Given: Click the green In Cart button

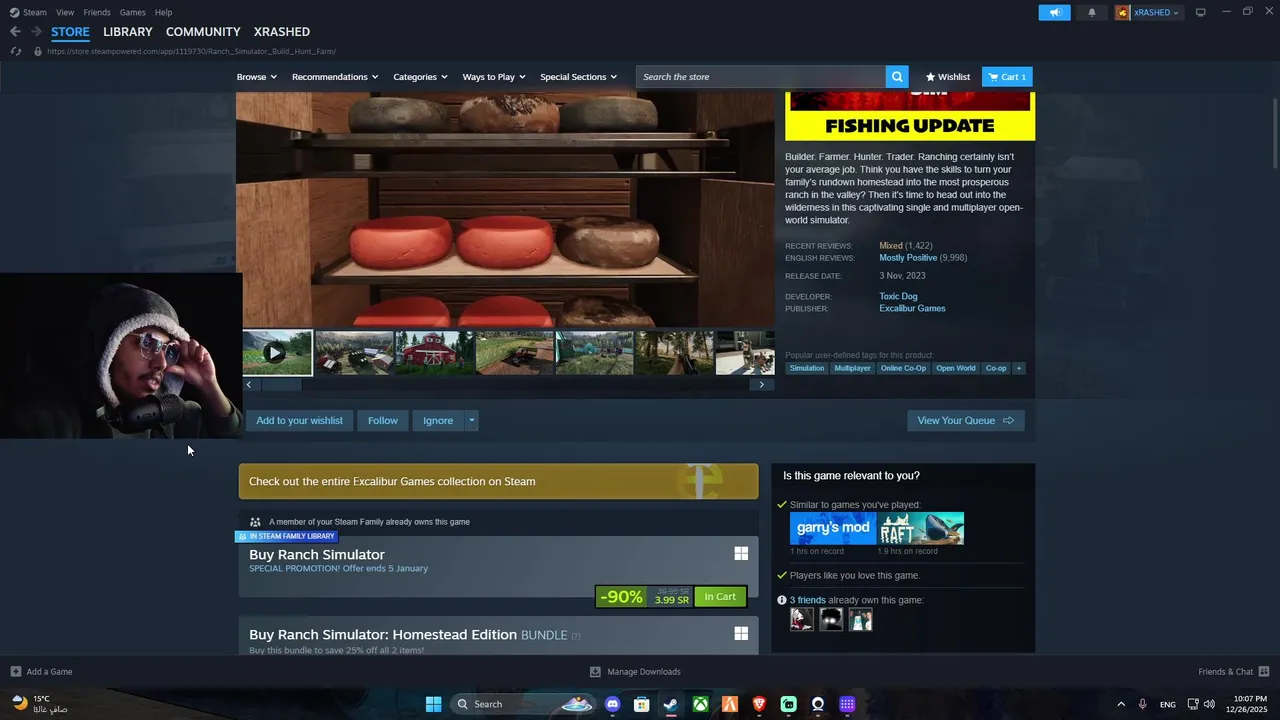Looking at the screenshot, I should coord(720,597).
